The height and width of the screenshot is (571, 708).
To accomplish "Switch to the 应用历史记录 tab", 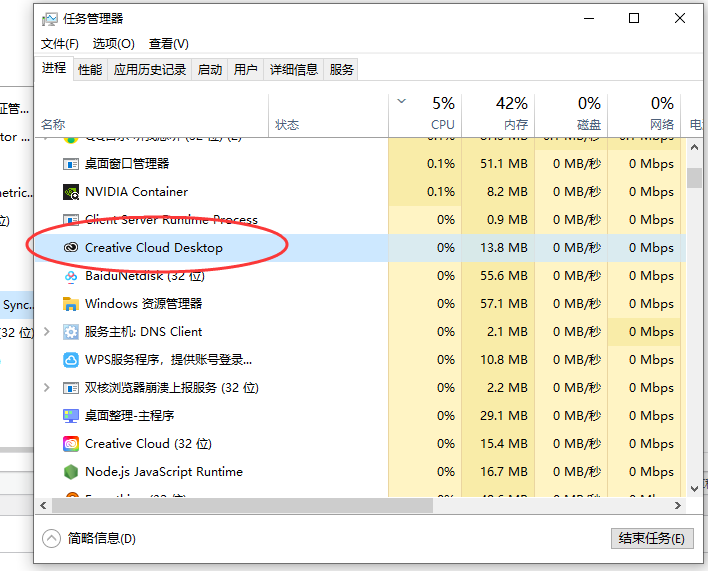I will click(x=150, y=70).
